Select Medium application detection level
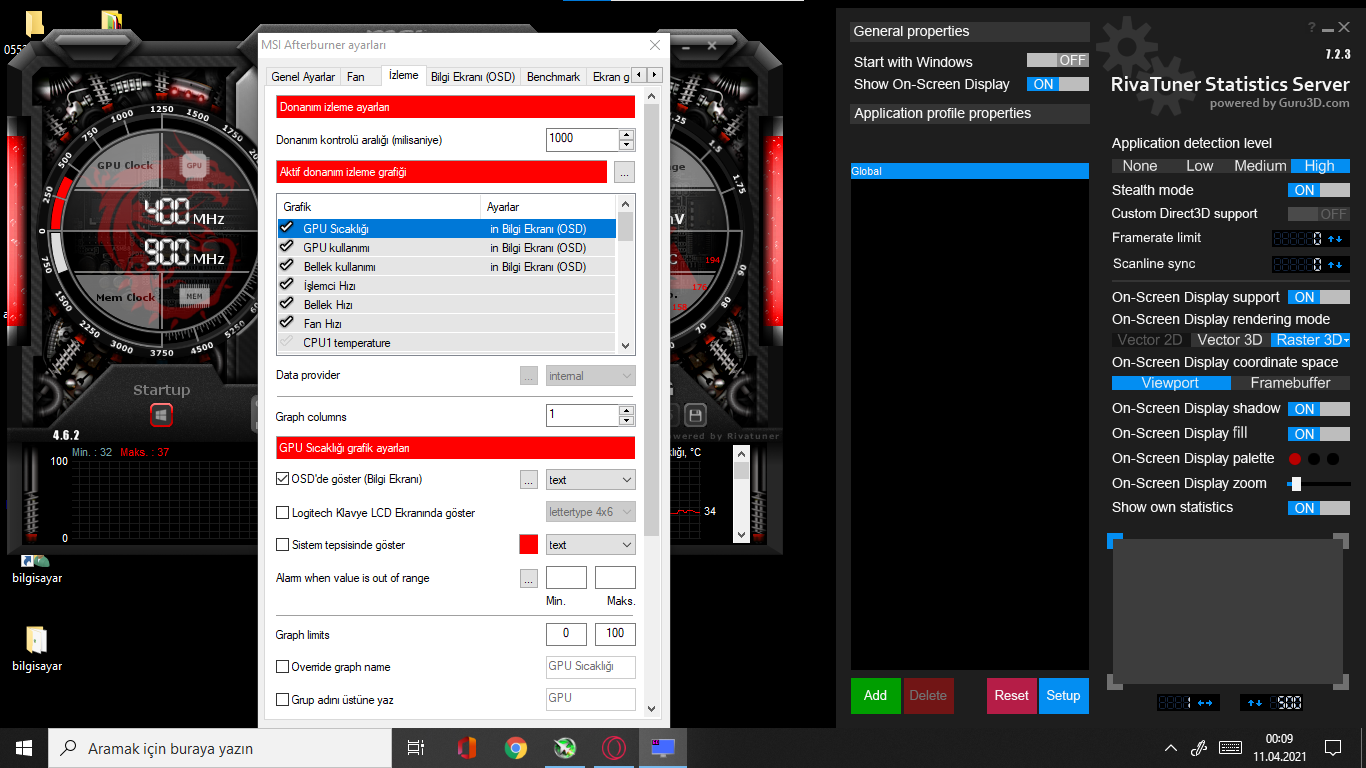This screenshot has height=768, width=1366. 1260,166
